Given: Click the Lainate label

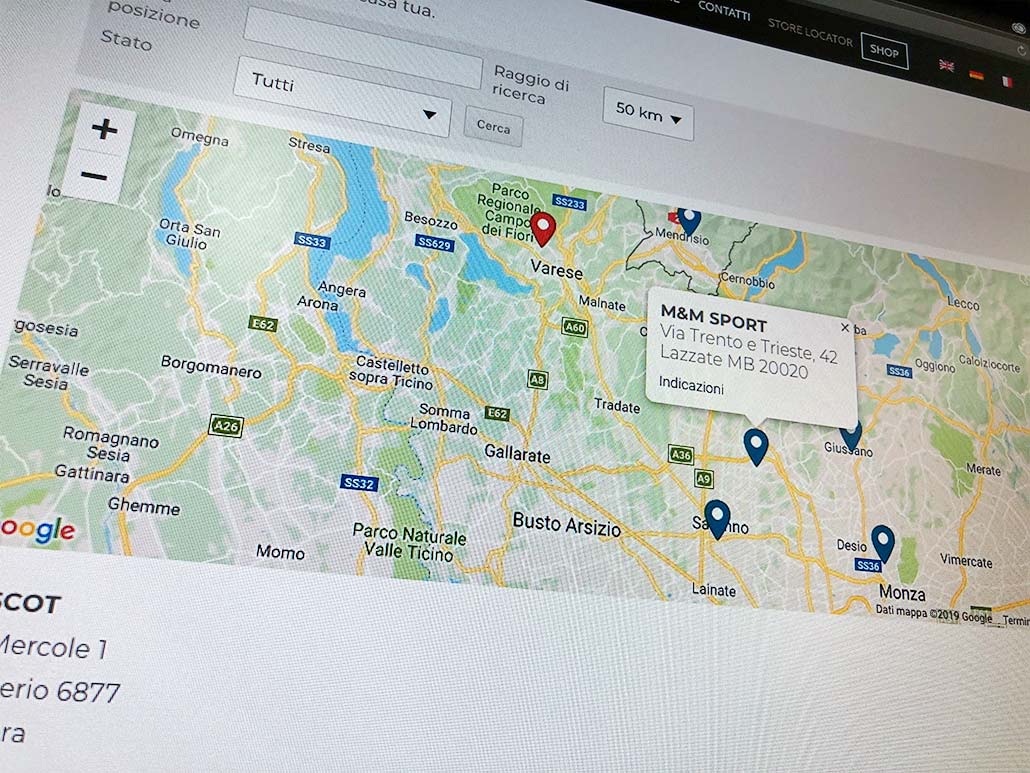Looking at the screenshot, I should point(713,590).
